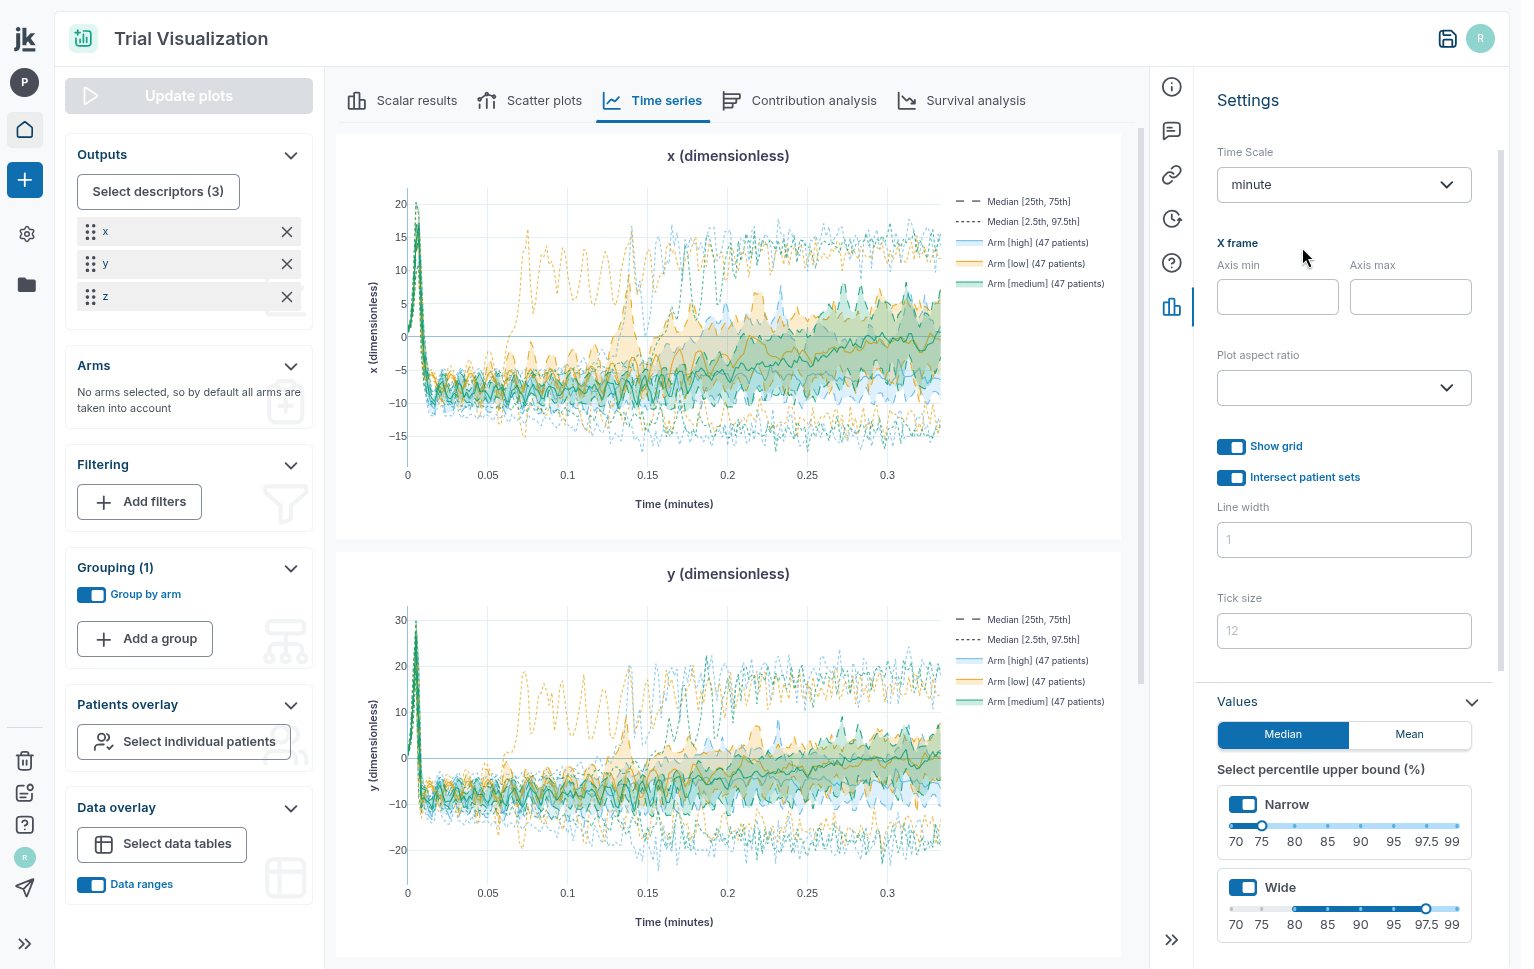The height and width of the screenshot is (969, 1534).
Task: Open the history clock icon
Action: (1172, 219)
